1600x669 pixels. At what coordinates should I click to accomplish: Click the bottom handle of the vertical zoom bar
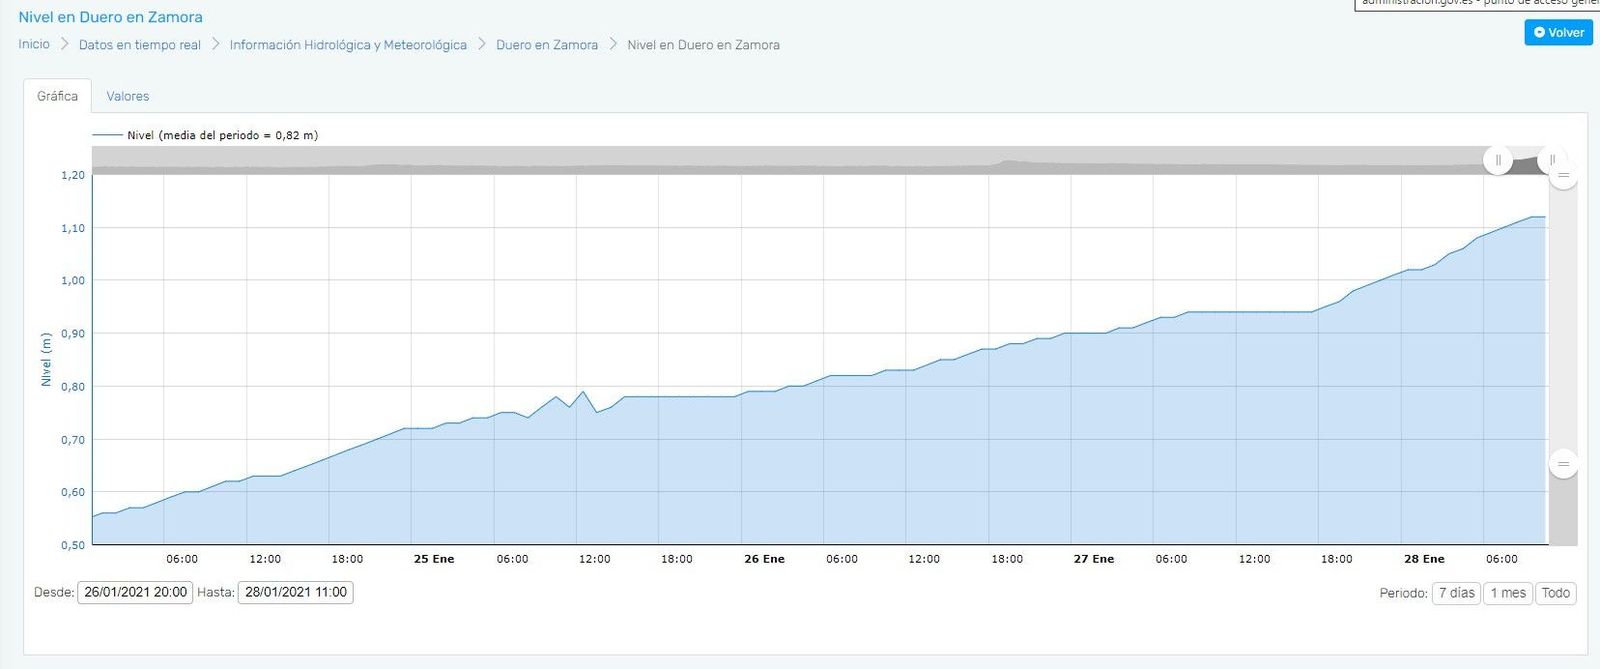[1563, 464]
